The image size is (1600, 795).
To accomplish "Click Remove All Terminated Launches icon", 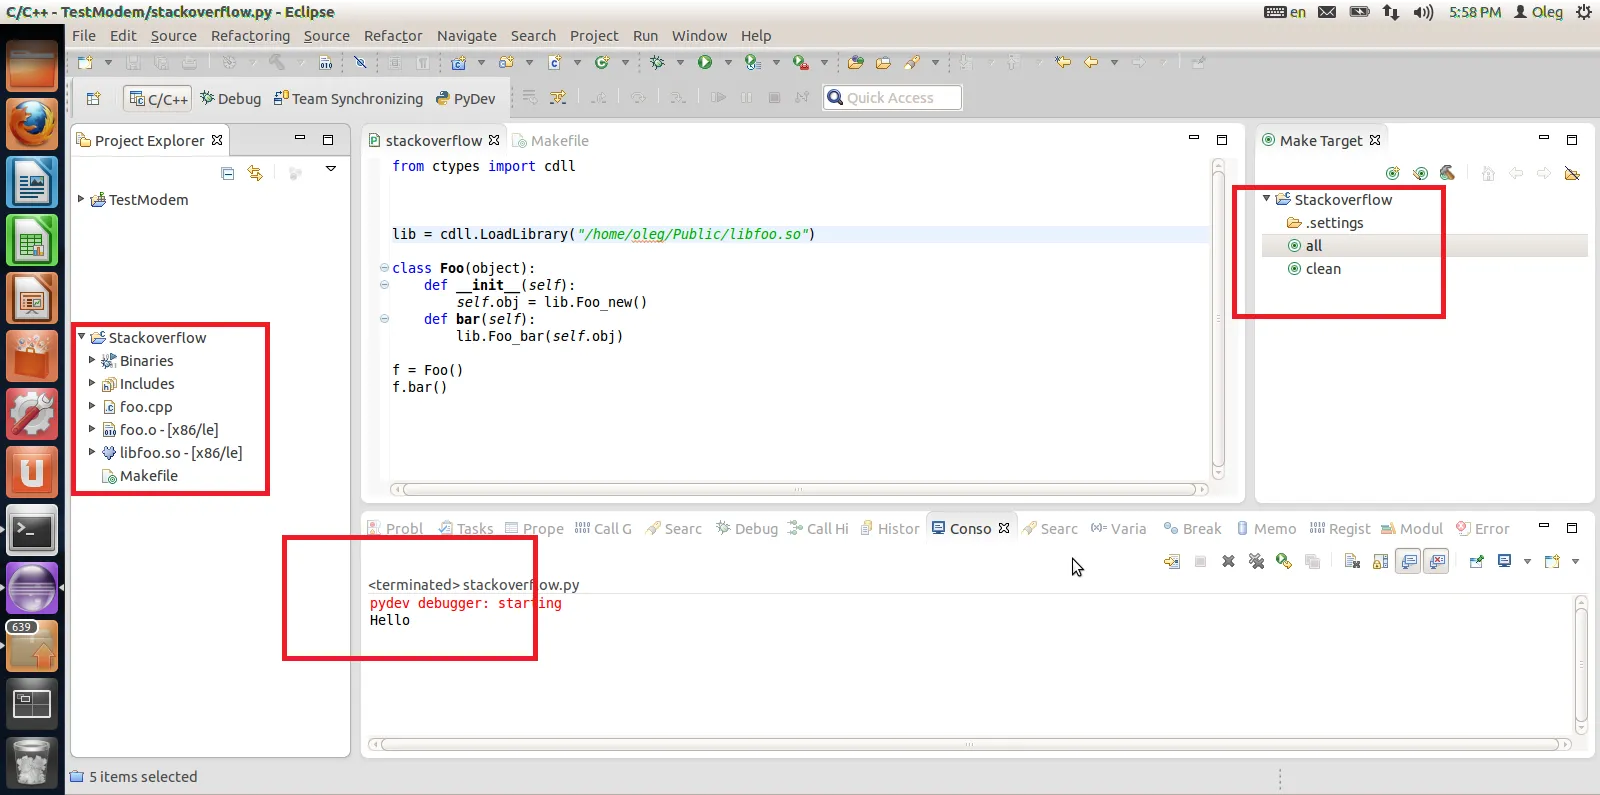I will 1256,561.
